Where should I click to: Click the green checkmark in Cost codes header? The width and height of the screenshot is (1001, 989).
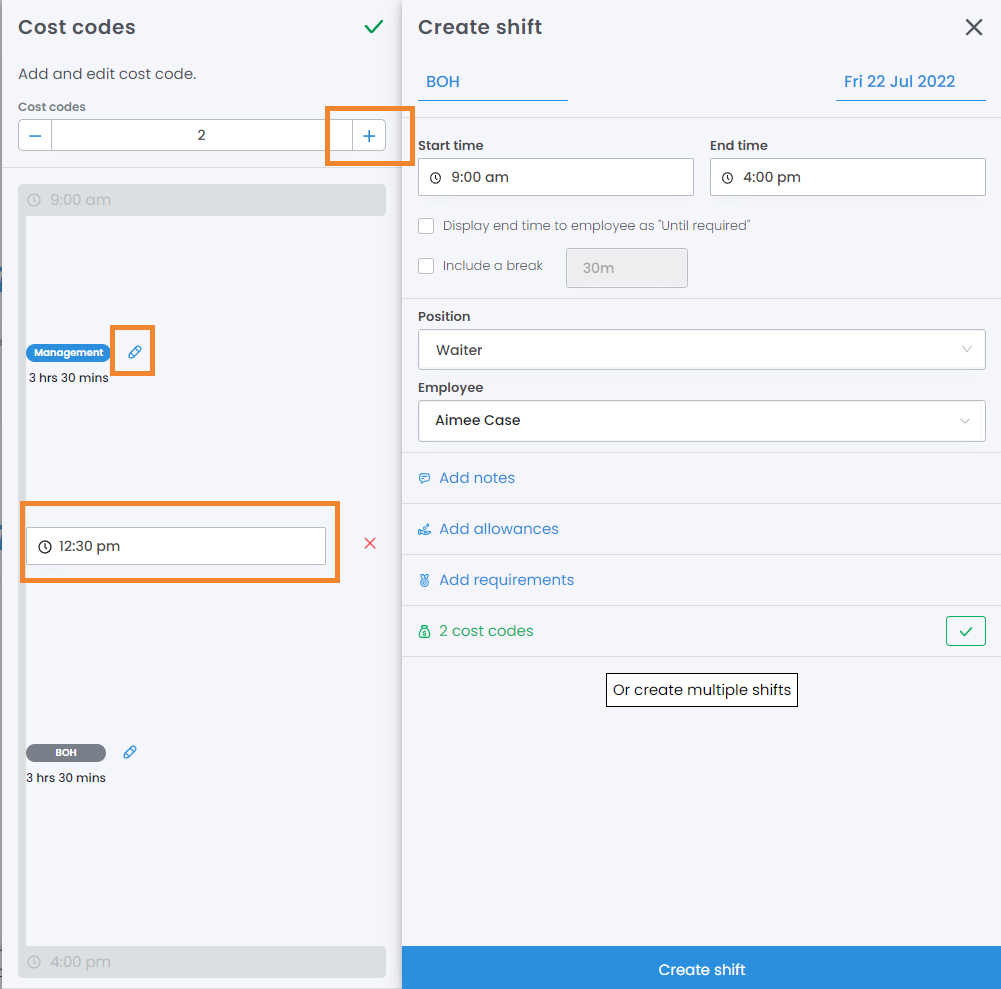tap(374, 27)
